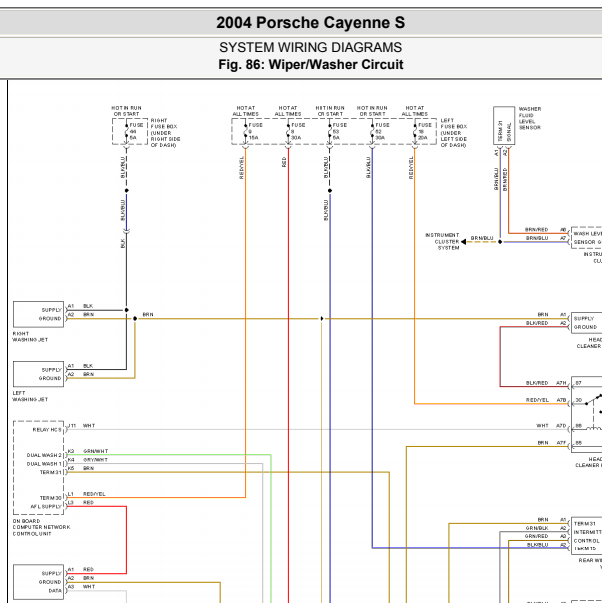602x603 pixels.
Task: Click the 'TERM 30' pin label
Action: tap(50, 498)
